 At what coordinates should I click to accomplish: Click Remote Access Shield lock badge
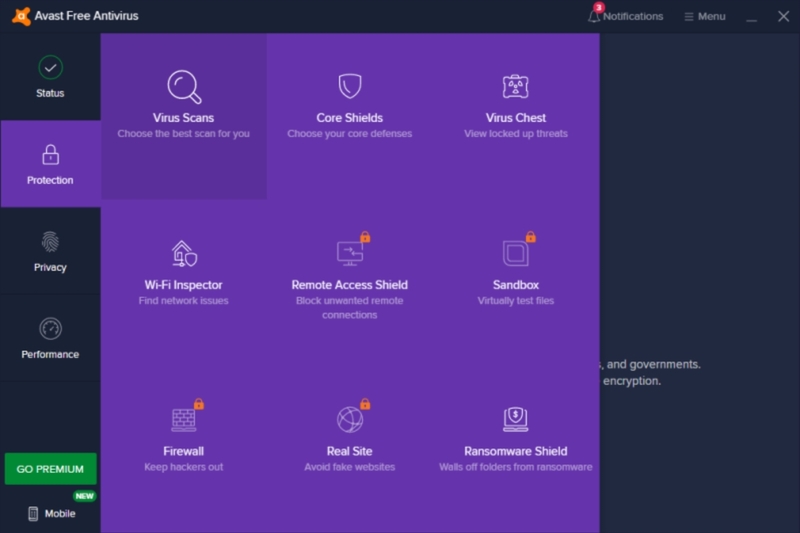click(365, 237)
